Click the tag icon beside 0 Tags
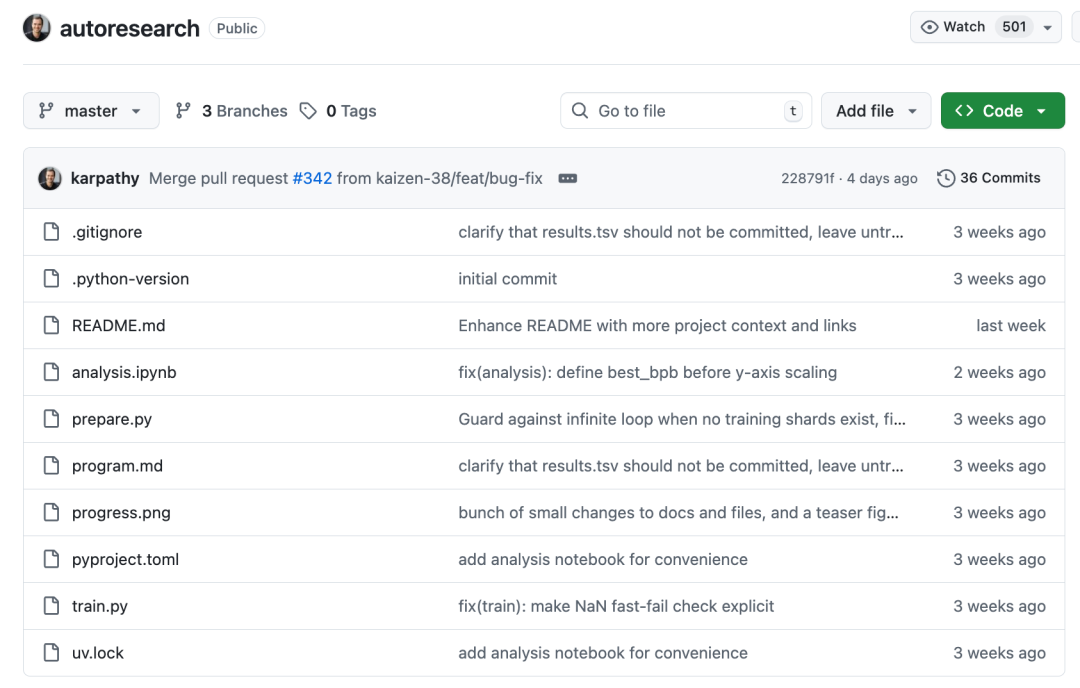Screen dimensions: 1080x688 point(308,111)
